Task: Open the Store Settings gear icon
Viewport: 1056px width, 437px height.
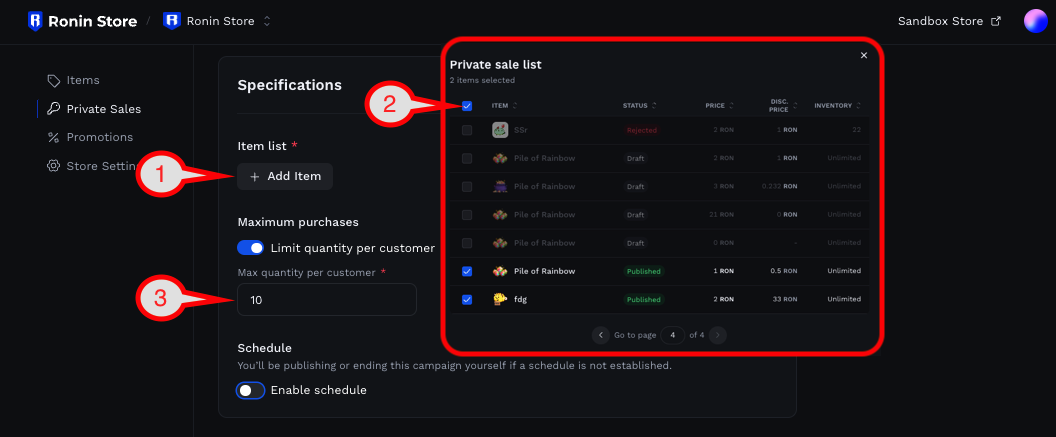Action: click(x=53, y=166)
